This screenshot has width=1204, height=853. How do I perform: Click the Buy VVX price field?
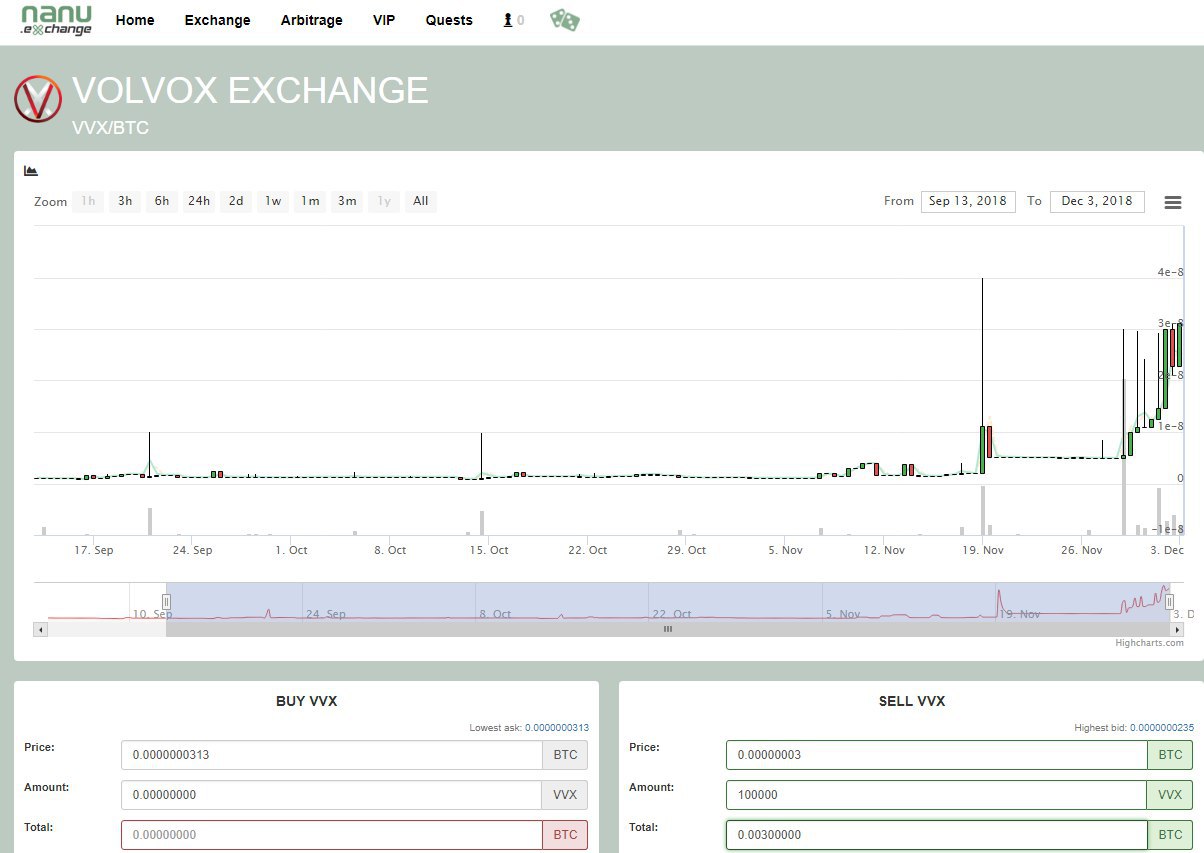coord(332,755)
